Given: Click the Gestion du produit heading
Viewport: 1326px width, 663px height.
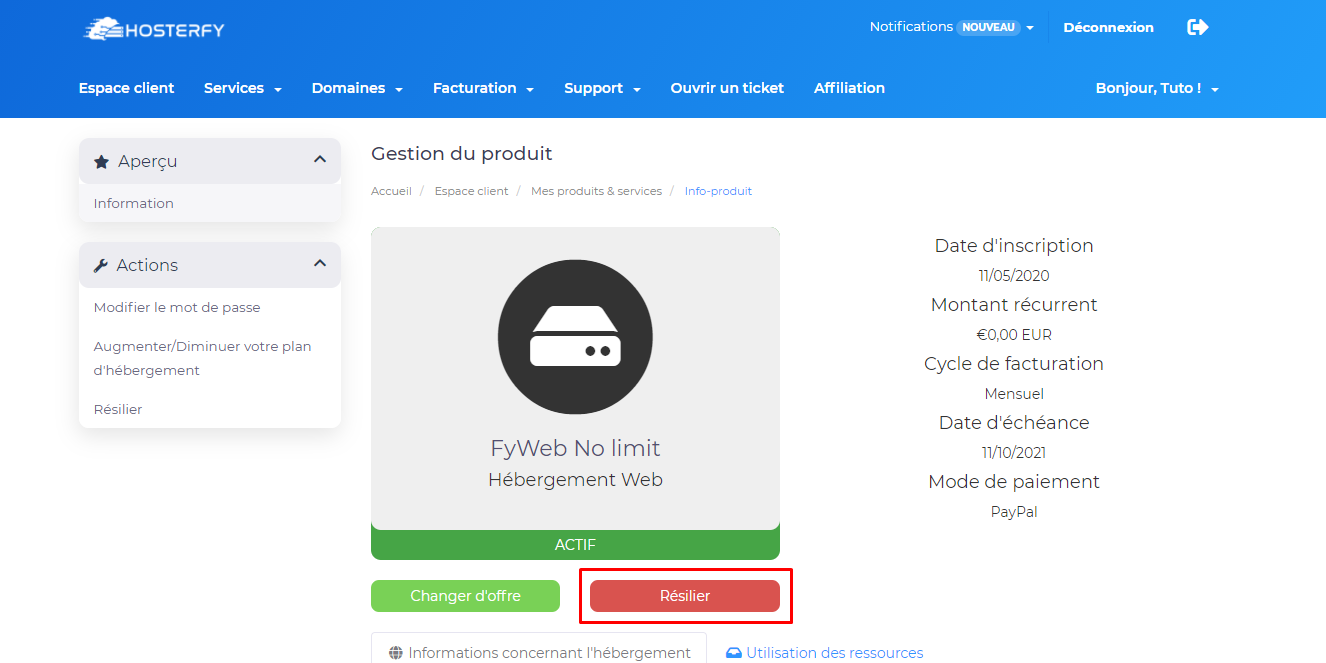Looking at the screenshot, I should [x=461, y=153].
